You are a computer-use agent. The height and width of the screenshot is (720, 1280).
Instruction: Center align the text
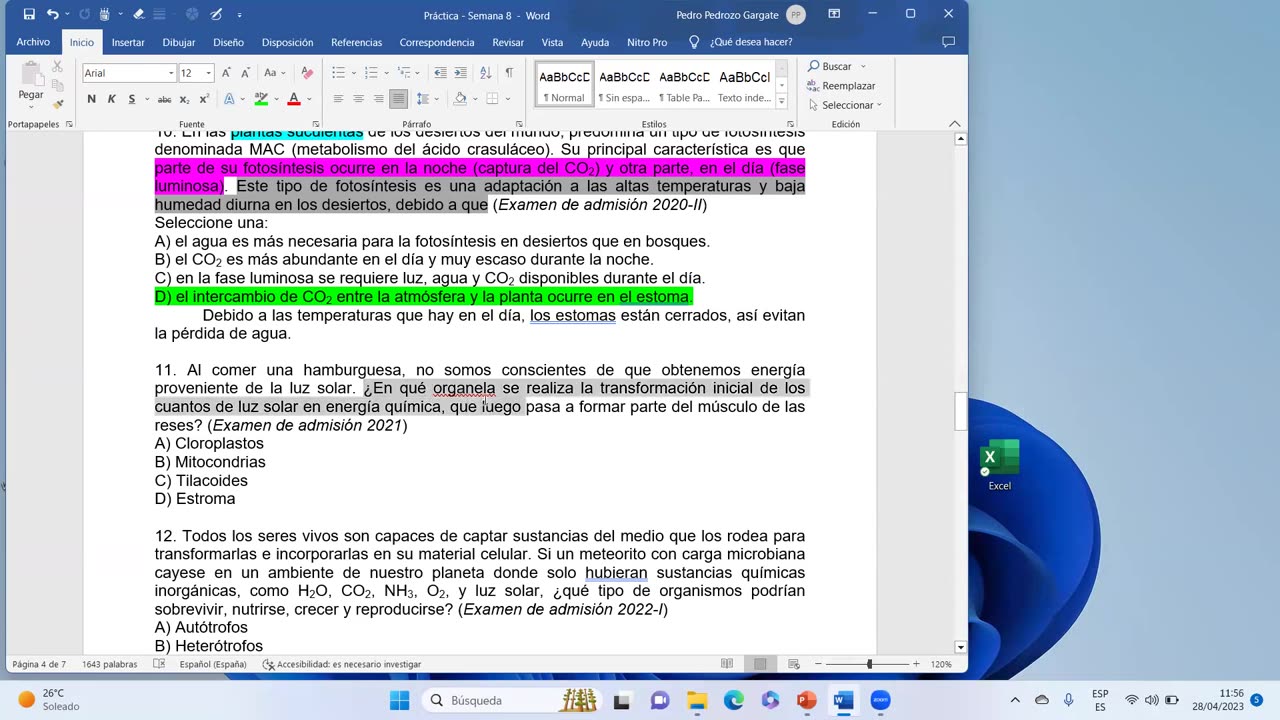click(358, 99)
